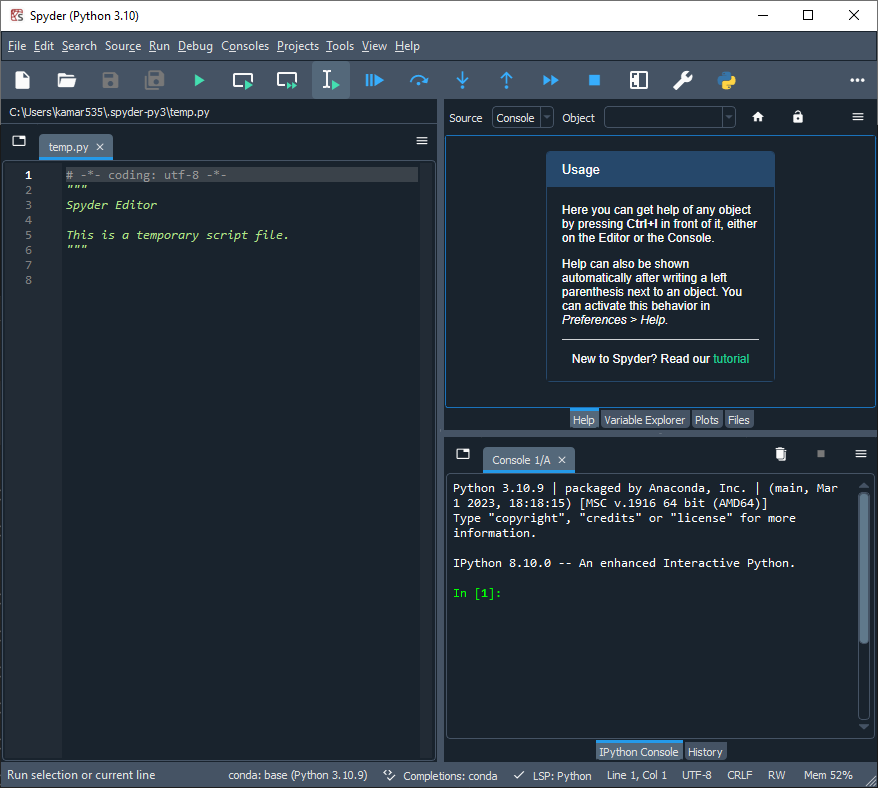Open the Projects menu
878x788 pixels.
[x=298, y=46]
